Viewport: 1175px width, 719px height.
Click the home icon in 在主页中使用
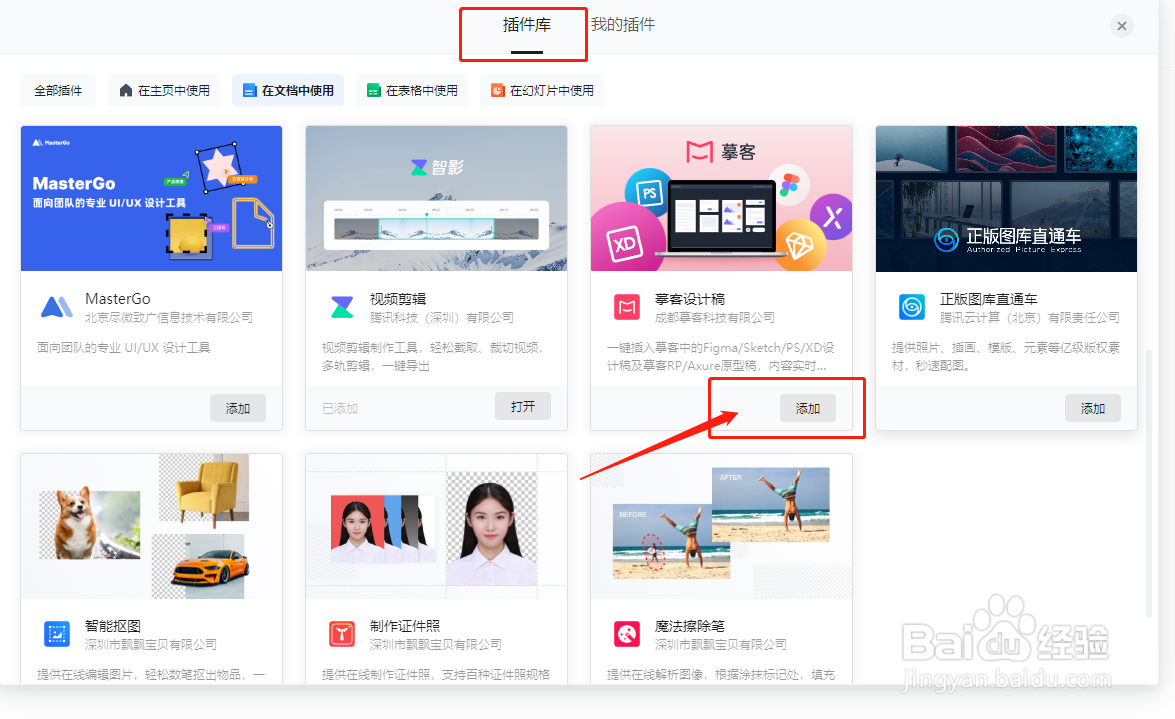point(126,91)
